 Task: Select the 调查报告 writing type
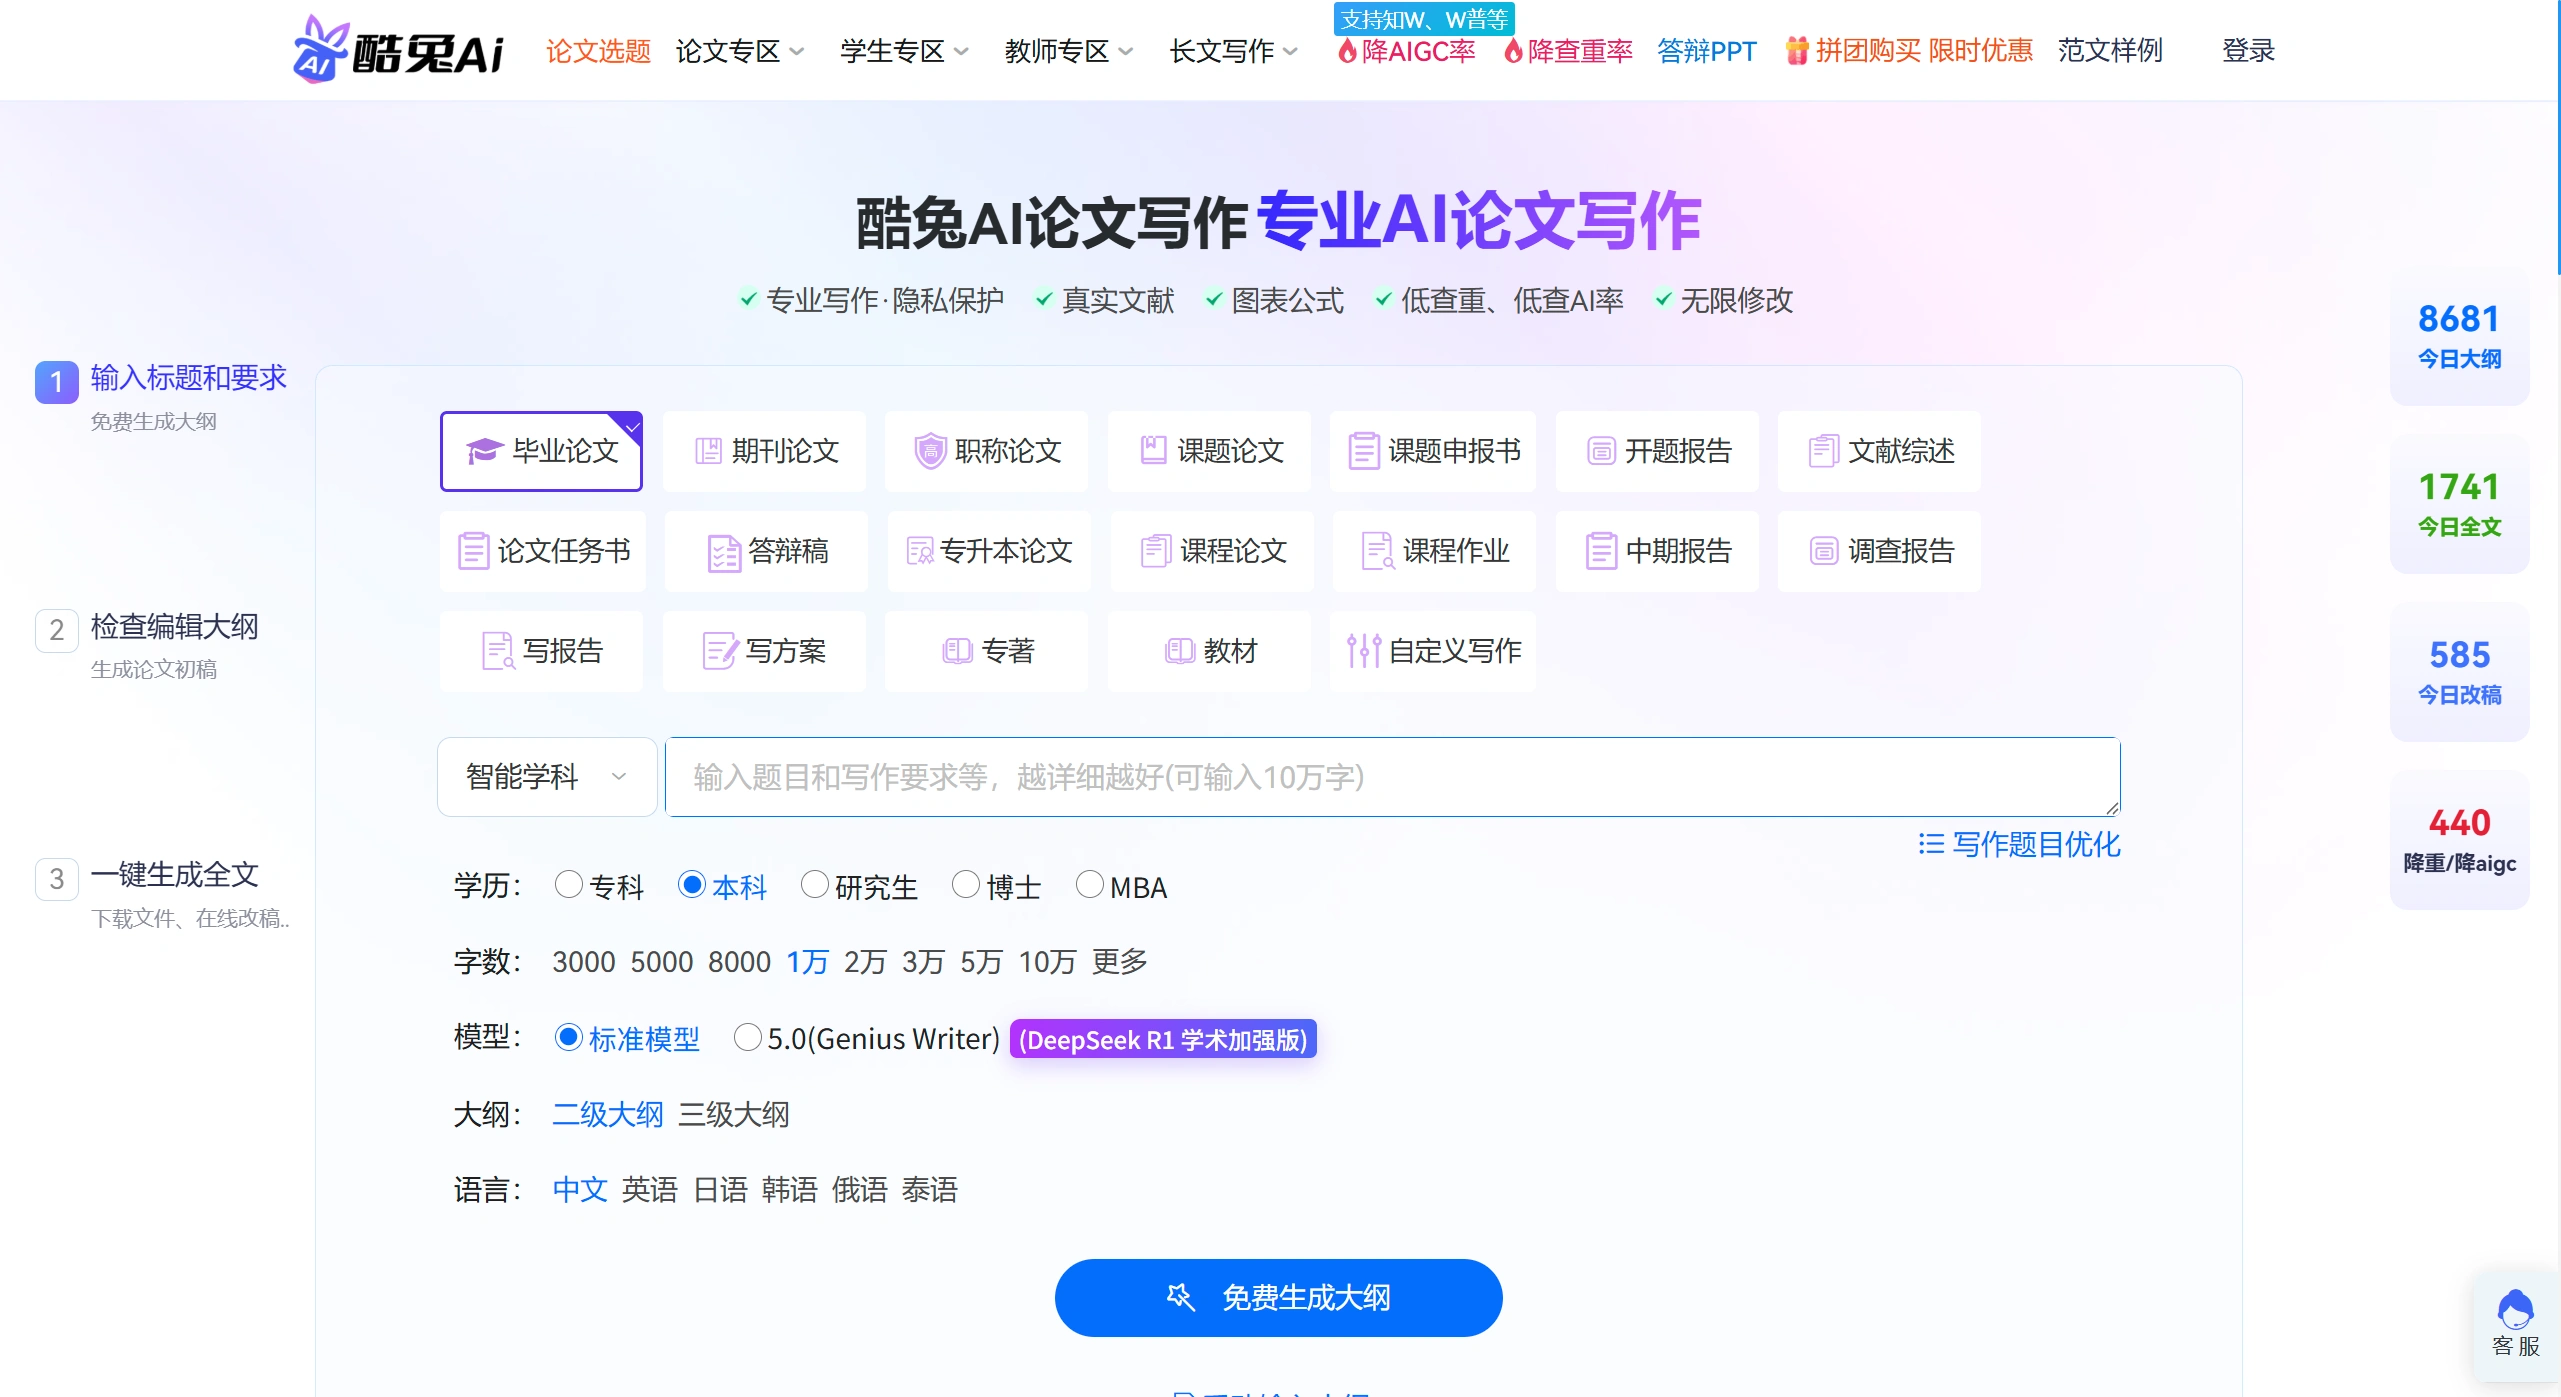point(1879,551)
